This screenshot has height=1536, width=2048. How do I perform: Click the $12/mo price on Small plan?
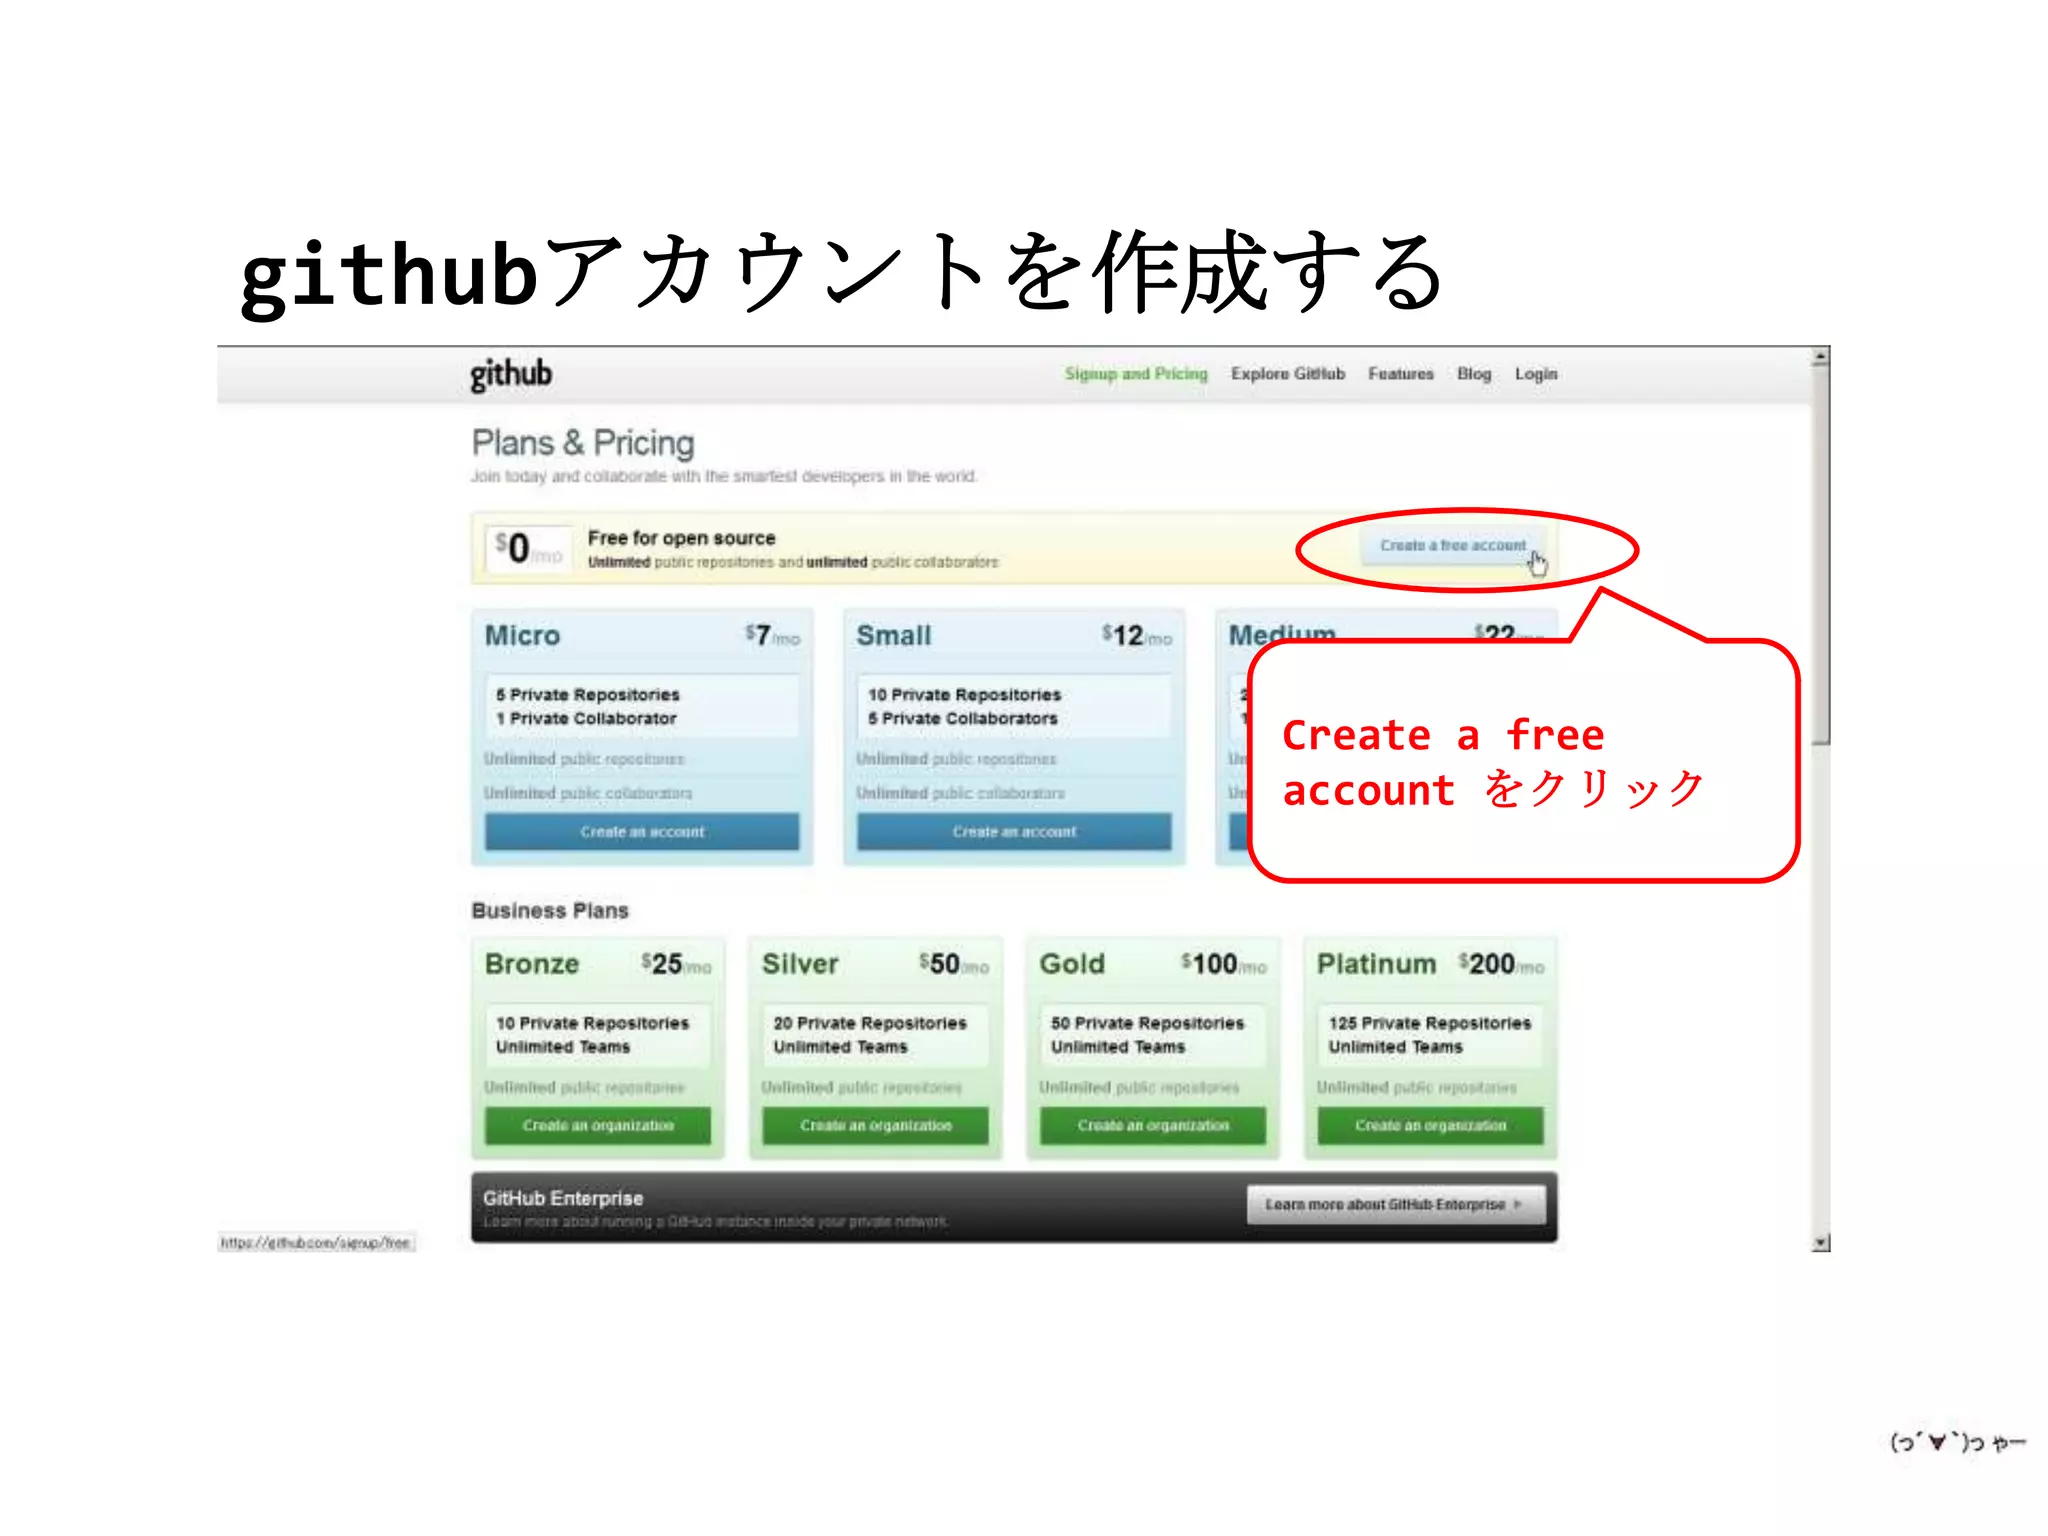pyautogui.click(x=1137, y=636)
